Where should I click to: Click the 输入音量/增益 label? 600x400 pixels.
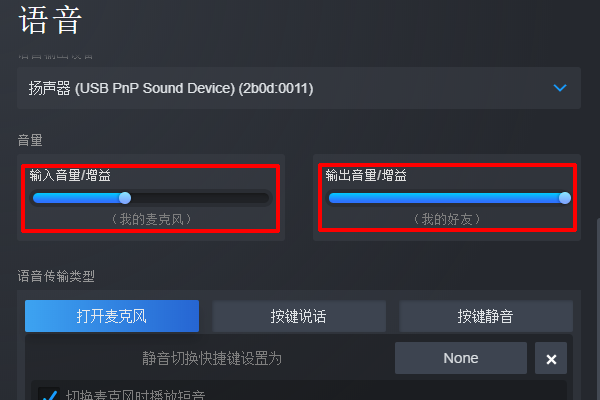[x=70, y=175]
